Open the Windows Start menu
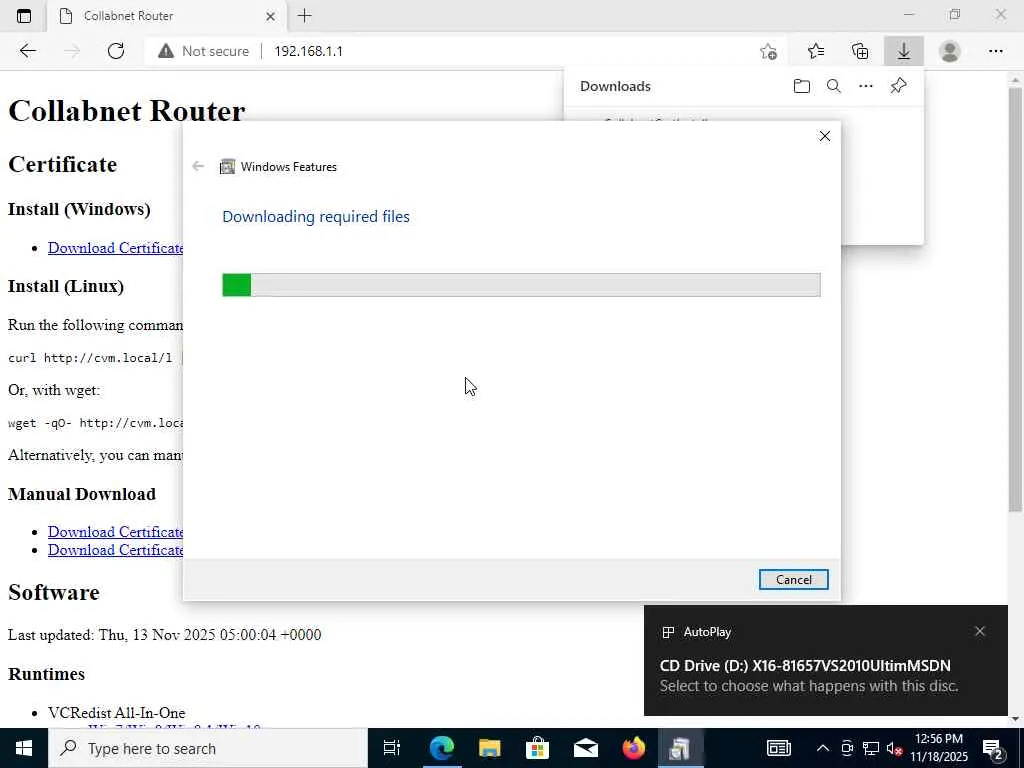 (x=24, y=748)
